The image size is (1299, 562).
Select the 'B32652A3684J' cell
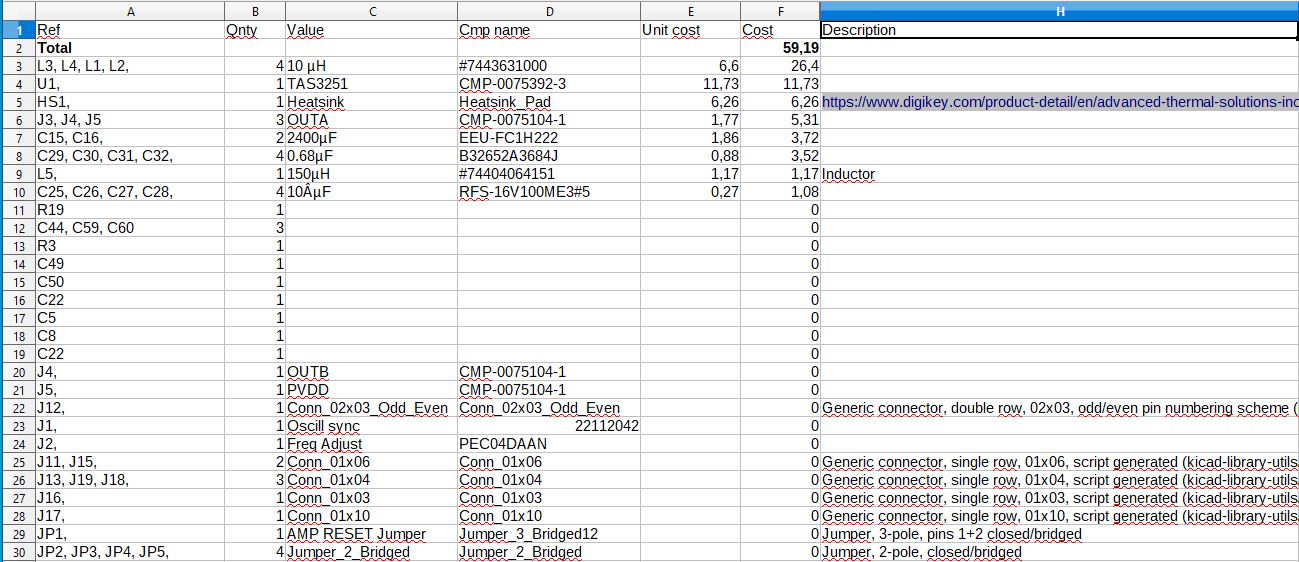click(x=549, y=156)
